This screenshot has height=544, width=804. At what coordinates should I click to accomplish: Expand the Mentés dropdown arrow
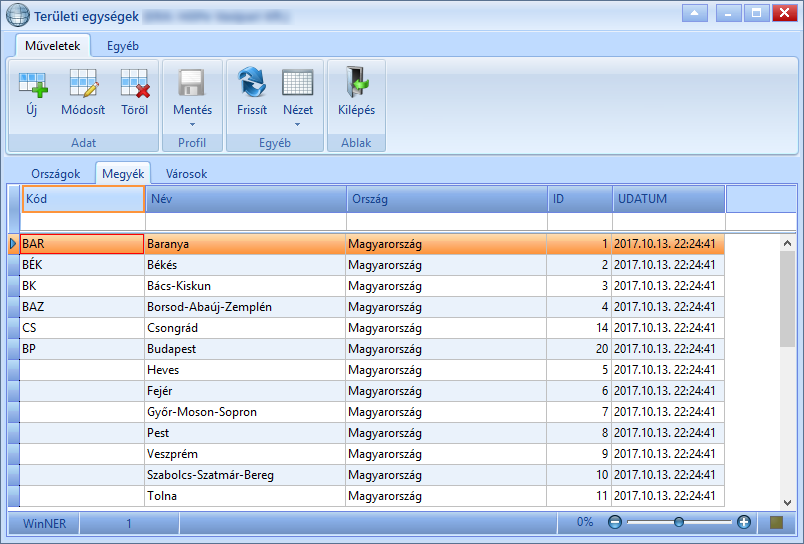192,125
